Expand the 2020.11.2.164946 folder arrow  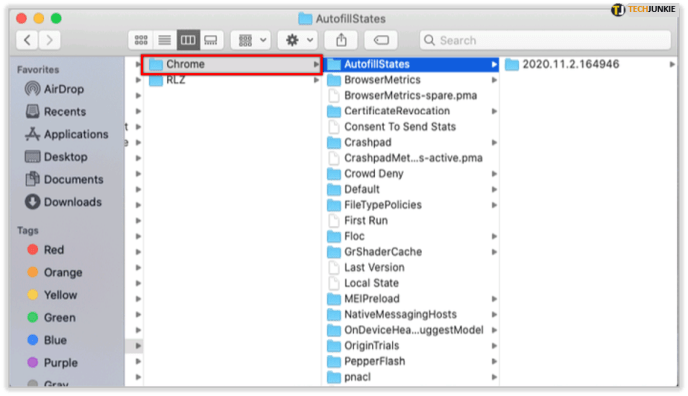point(672,64)
